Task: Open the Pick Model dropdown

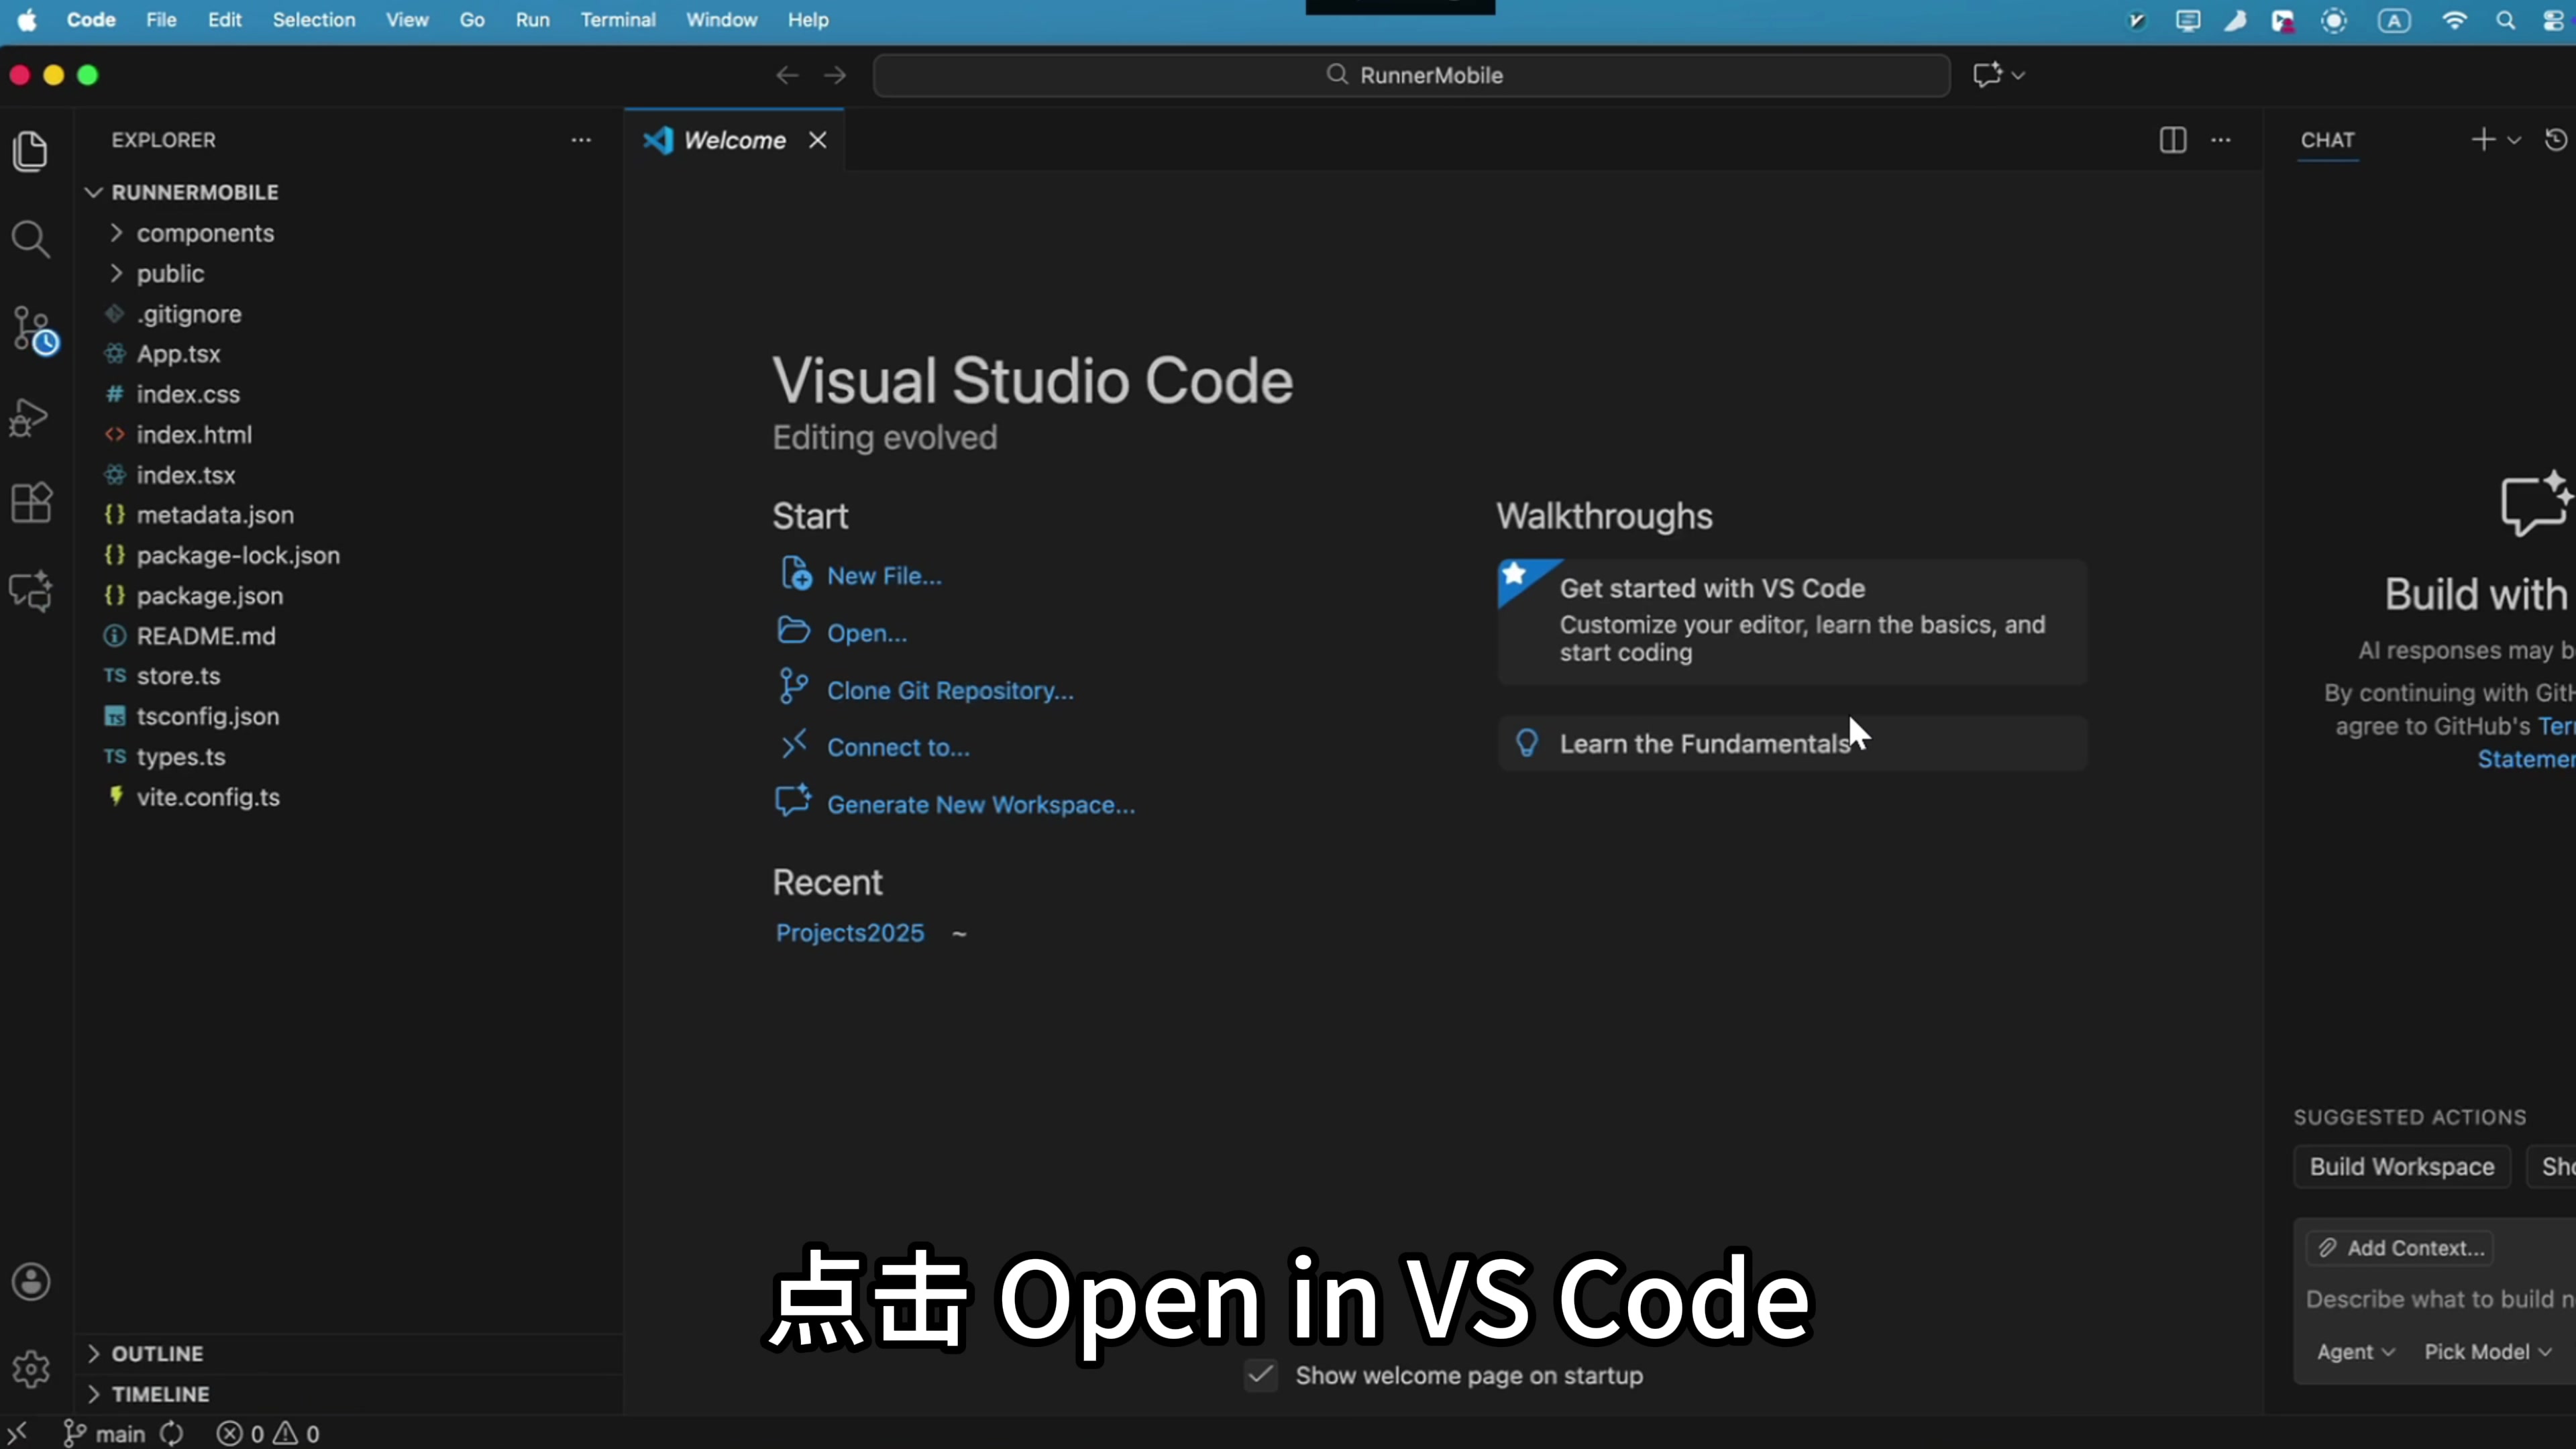Action: 2487,1352
